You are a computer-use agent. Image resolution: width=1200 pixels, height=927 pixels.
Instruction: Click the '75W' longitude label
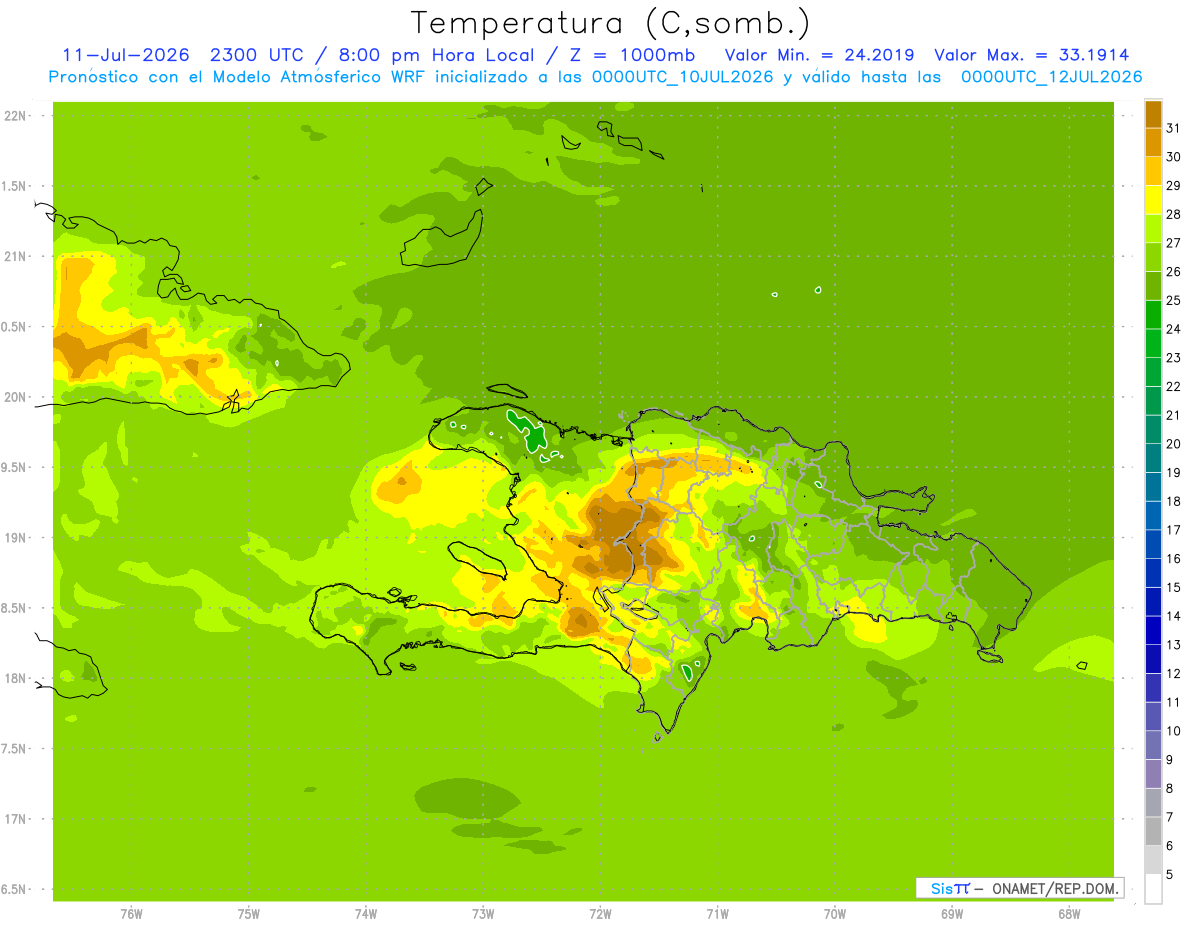tap(248, 914)
